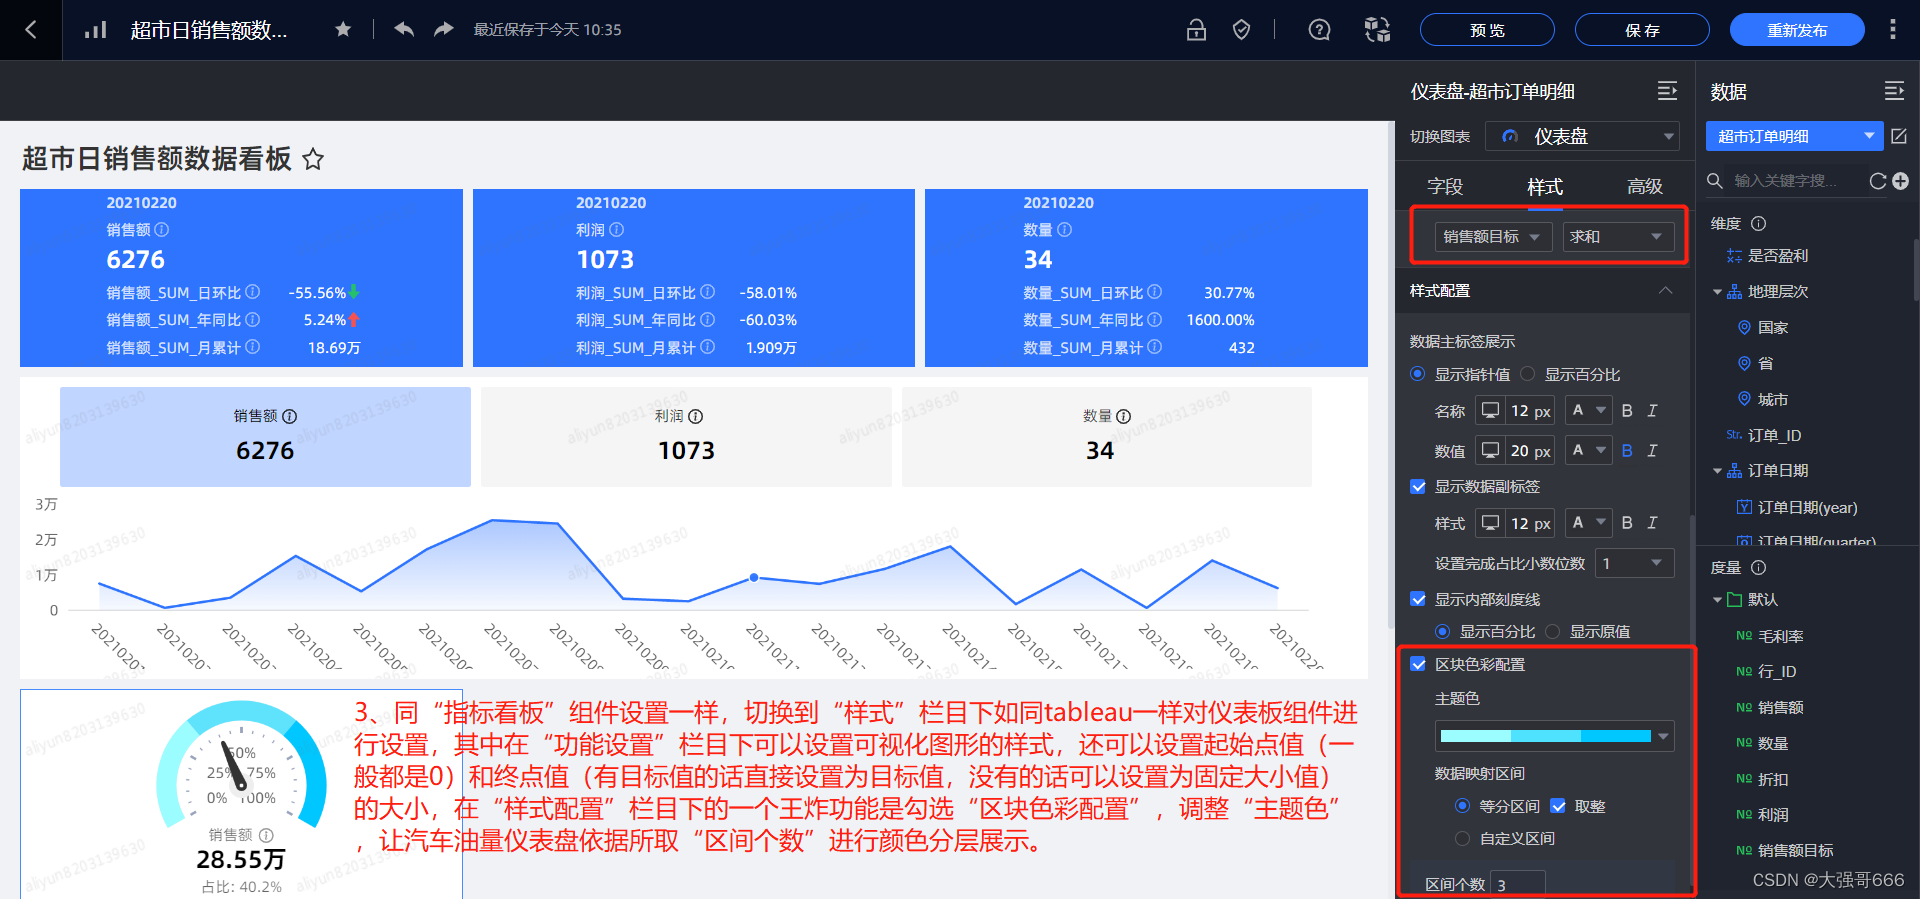Image resolution: width=1920 pixels, height=899 pixels.
Task: Select 等分区间 radio option
Action: pos(1462,806)
